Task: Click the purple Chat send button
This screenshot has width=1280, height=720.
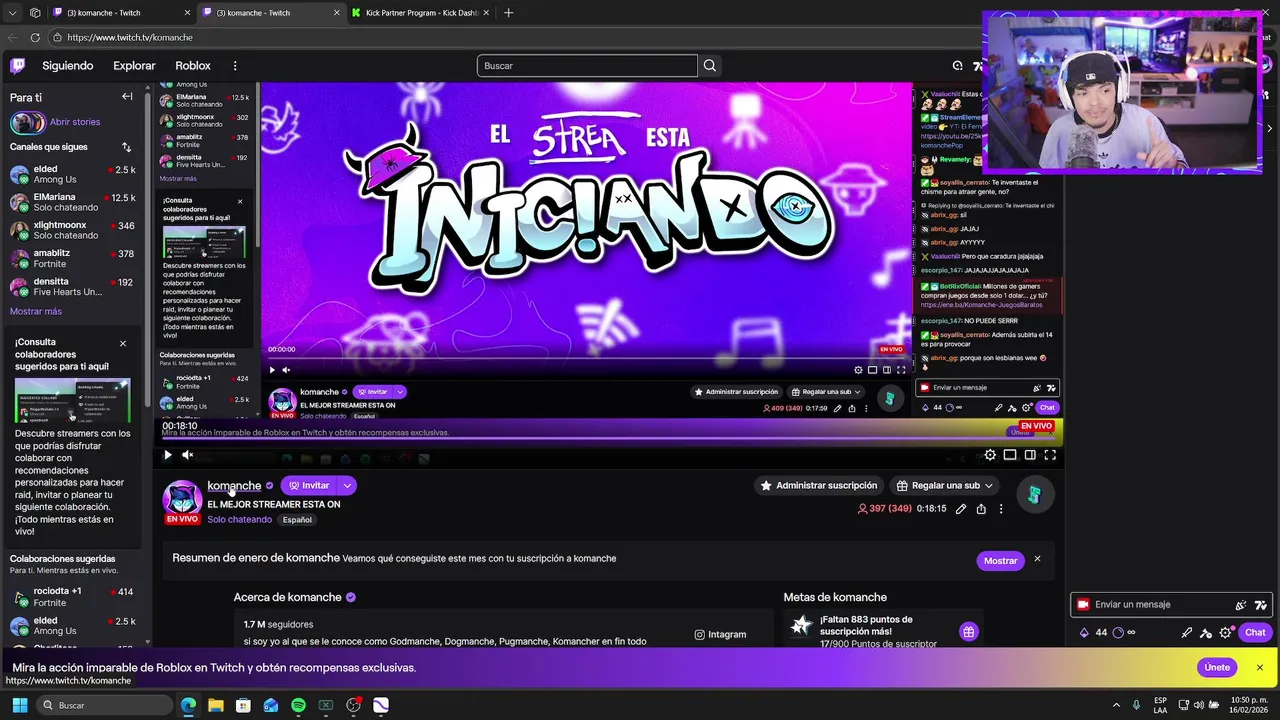Action: [x=1255, y=632]
